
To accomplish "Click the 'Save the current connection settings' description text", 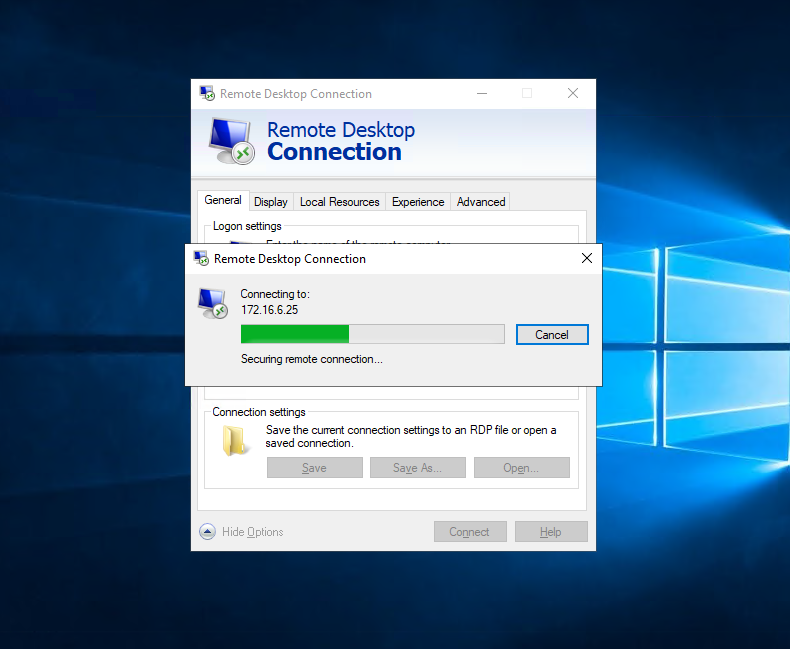I will [x=411, y=437].
